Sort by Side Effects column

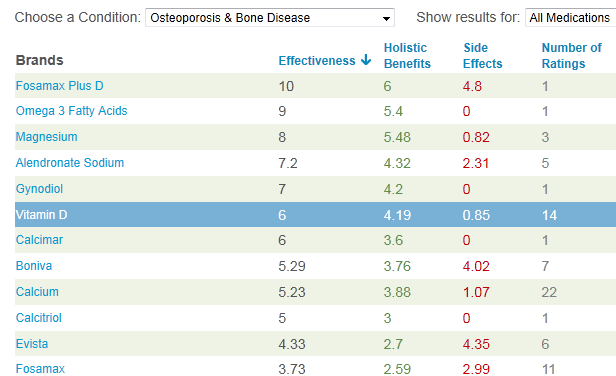pos(482,56)
